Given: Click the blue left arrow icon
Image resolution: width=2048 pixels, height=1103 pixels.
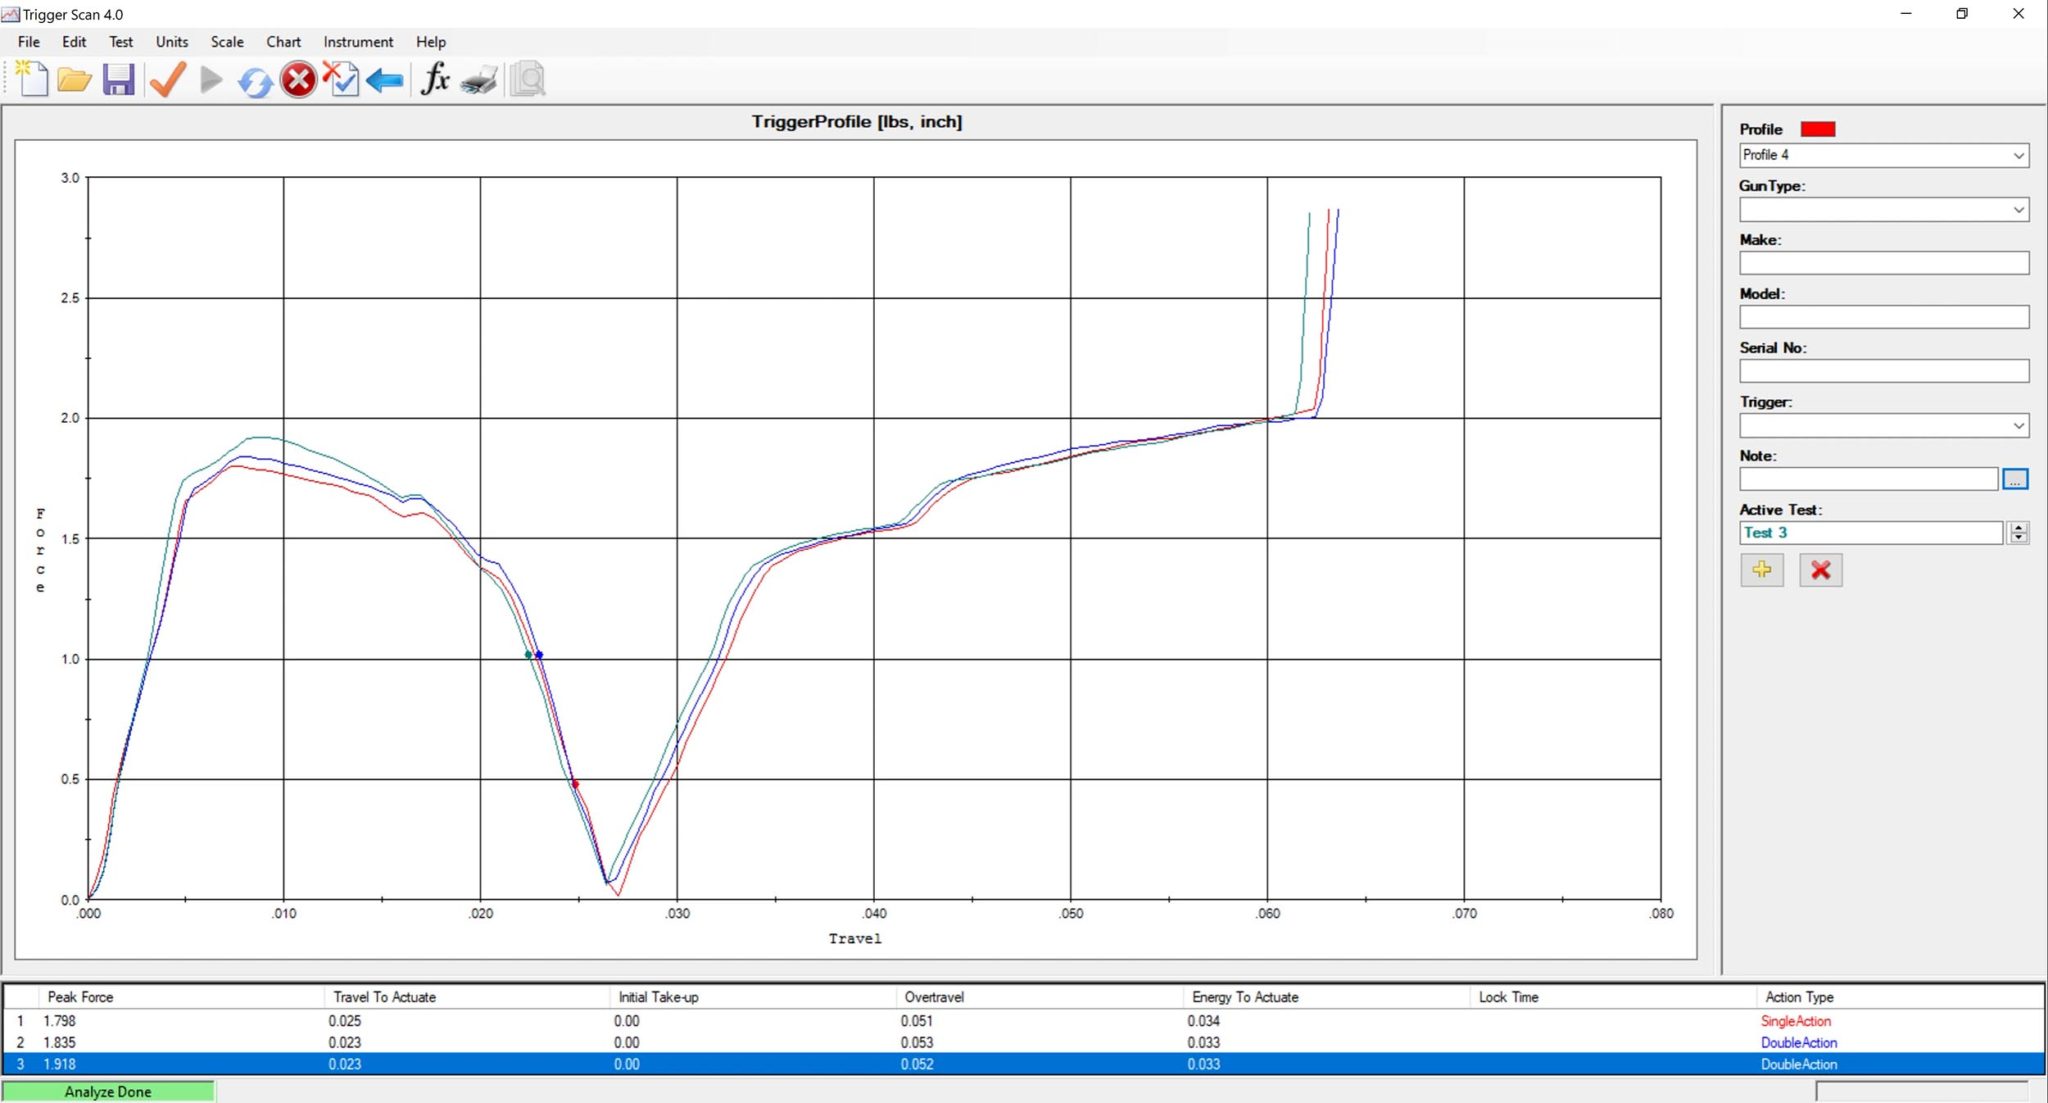Looking at the screenshot, I should 385,80.
